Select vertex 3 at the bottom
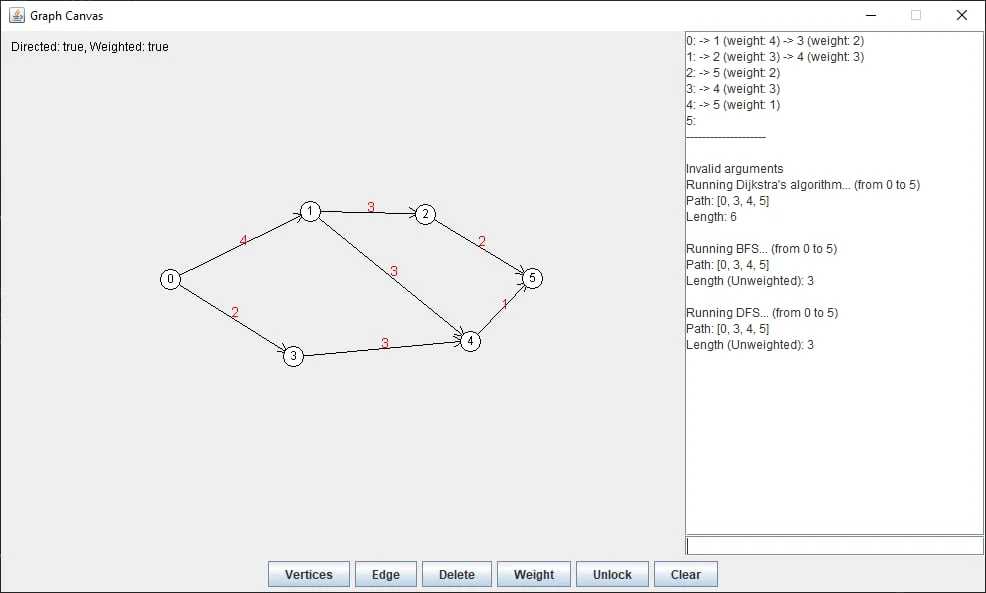This screenshot has height=593, width=986. (x=293, y=357)
